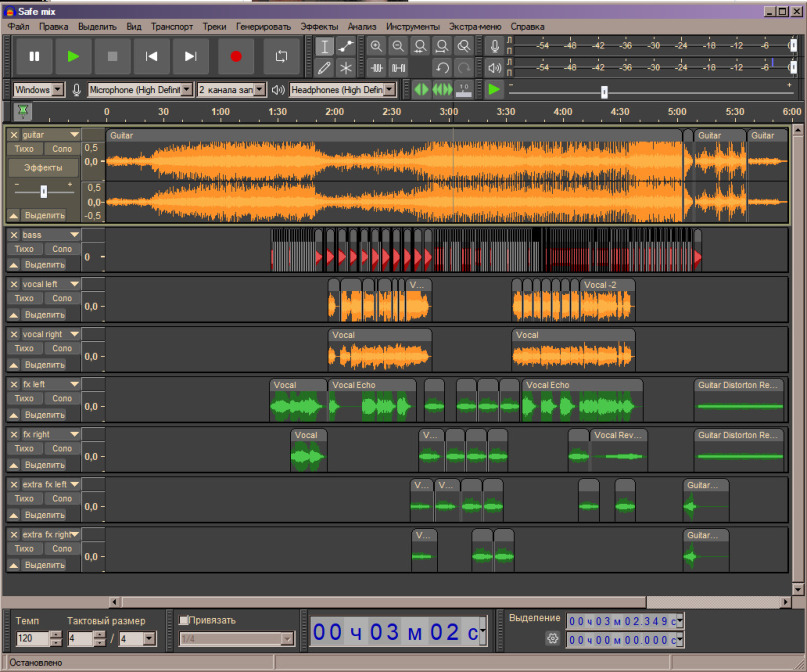This screenshot has height=672, width=807.
Task: Open the Треки menu
Action: pos(213,25)
